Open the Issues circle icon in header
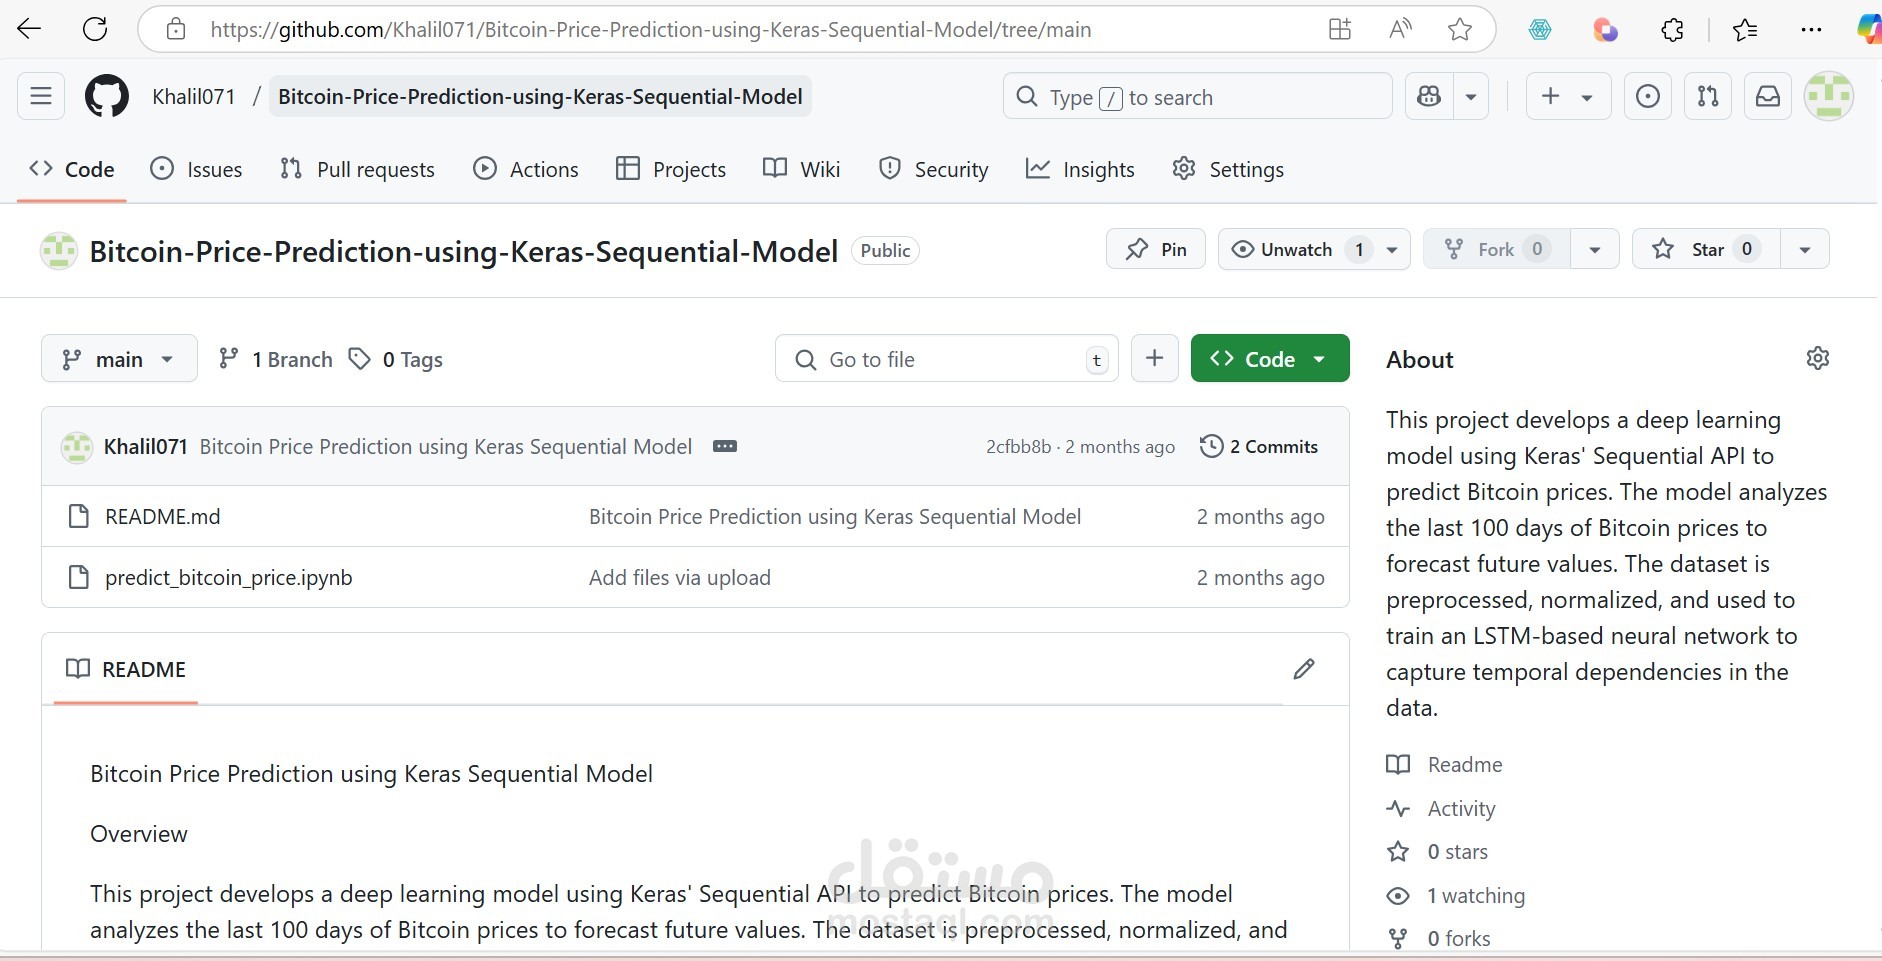Image resolution: width=1882 pixels, height=961 pixels. tap(1647, 97)
